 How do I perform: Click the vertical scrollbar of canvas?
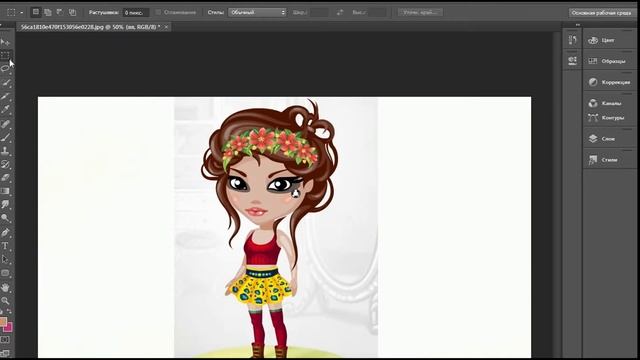tap(557, 194)
